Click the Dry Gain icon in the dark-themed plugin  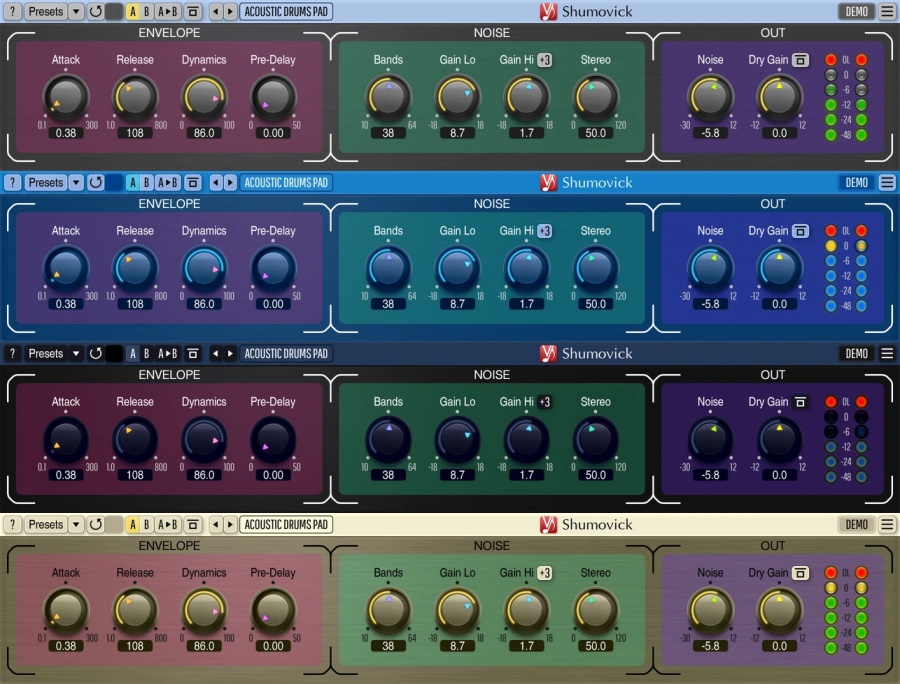801,402
